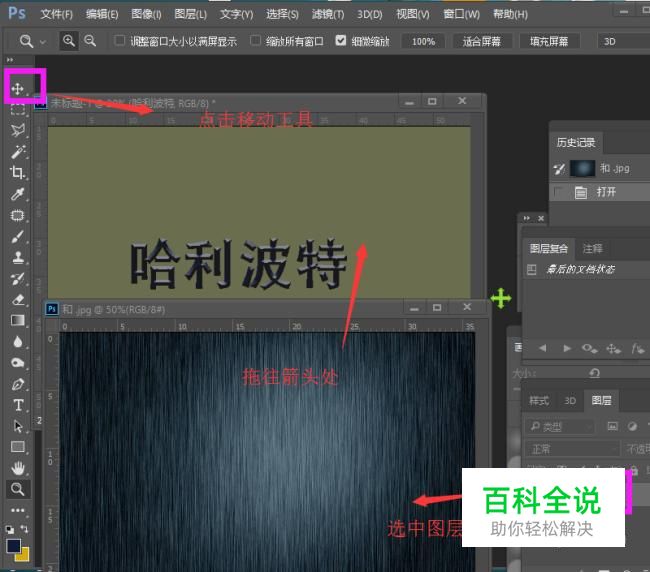Uncheck 细微缩放 option
This screenshot has height=572, width=650.
point(341,40)
